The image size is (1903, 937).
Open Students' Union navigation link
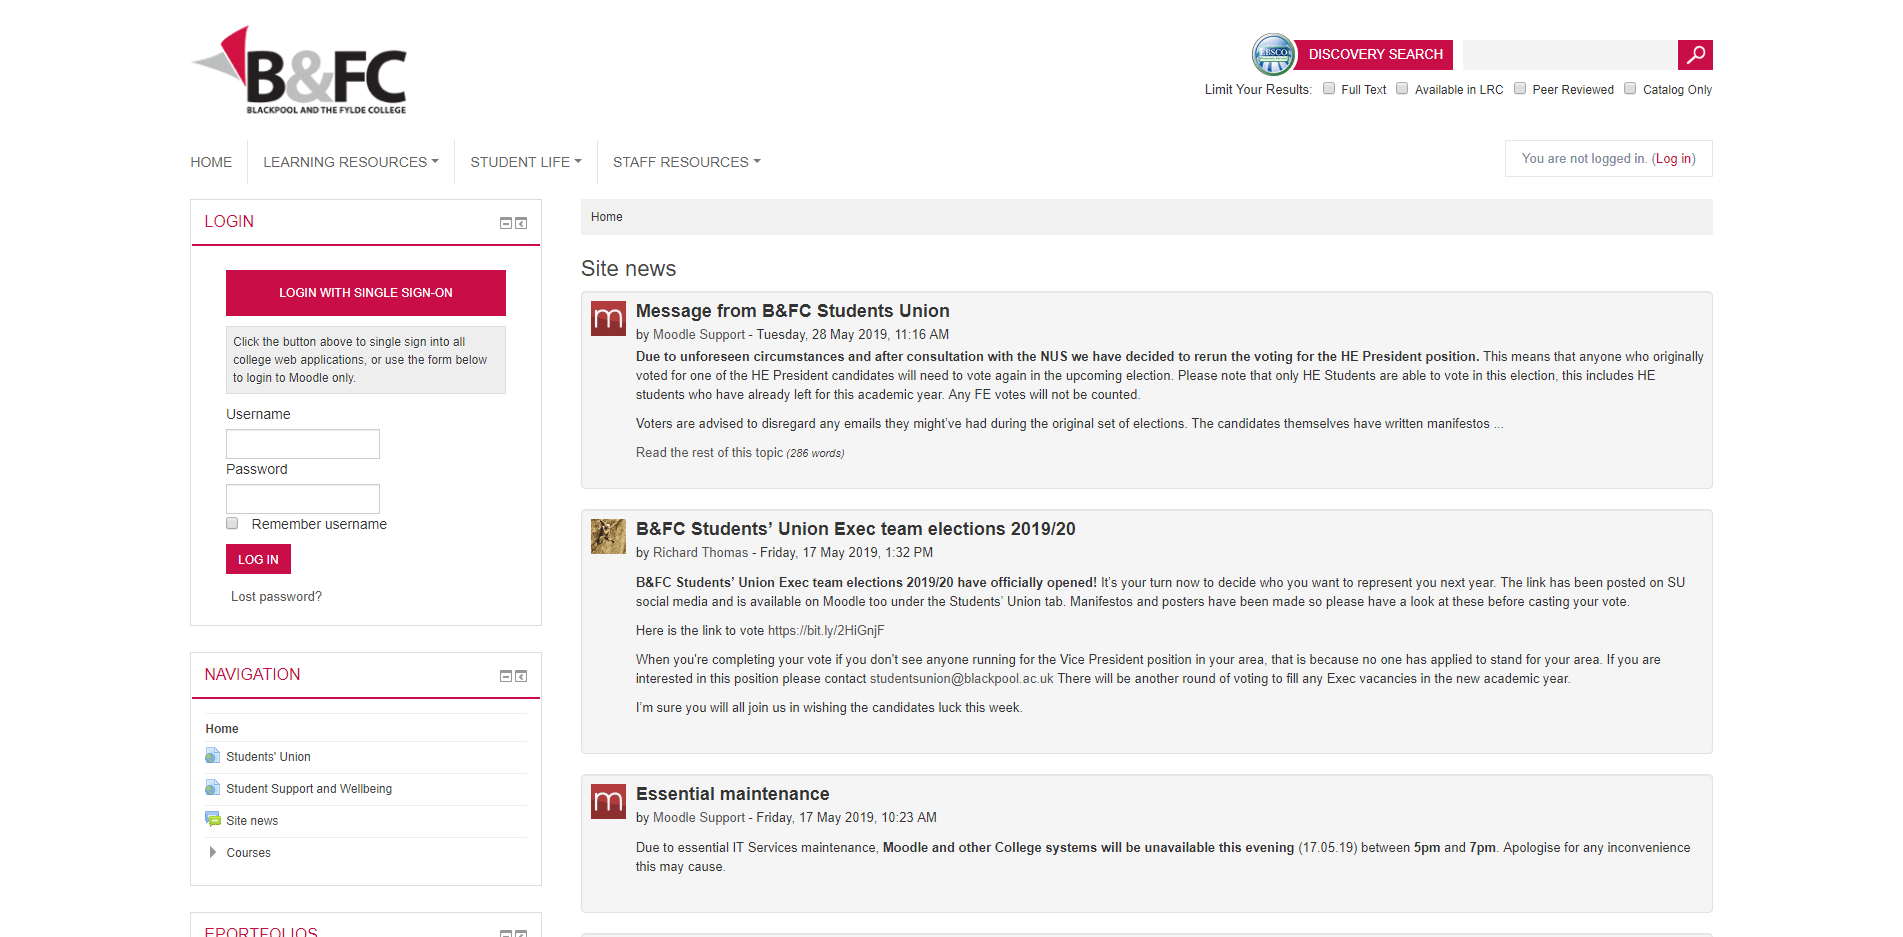click(268, 757)
